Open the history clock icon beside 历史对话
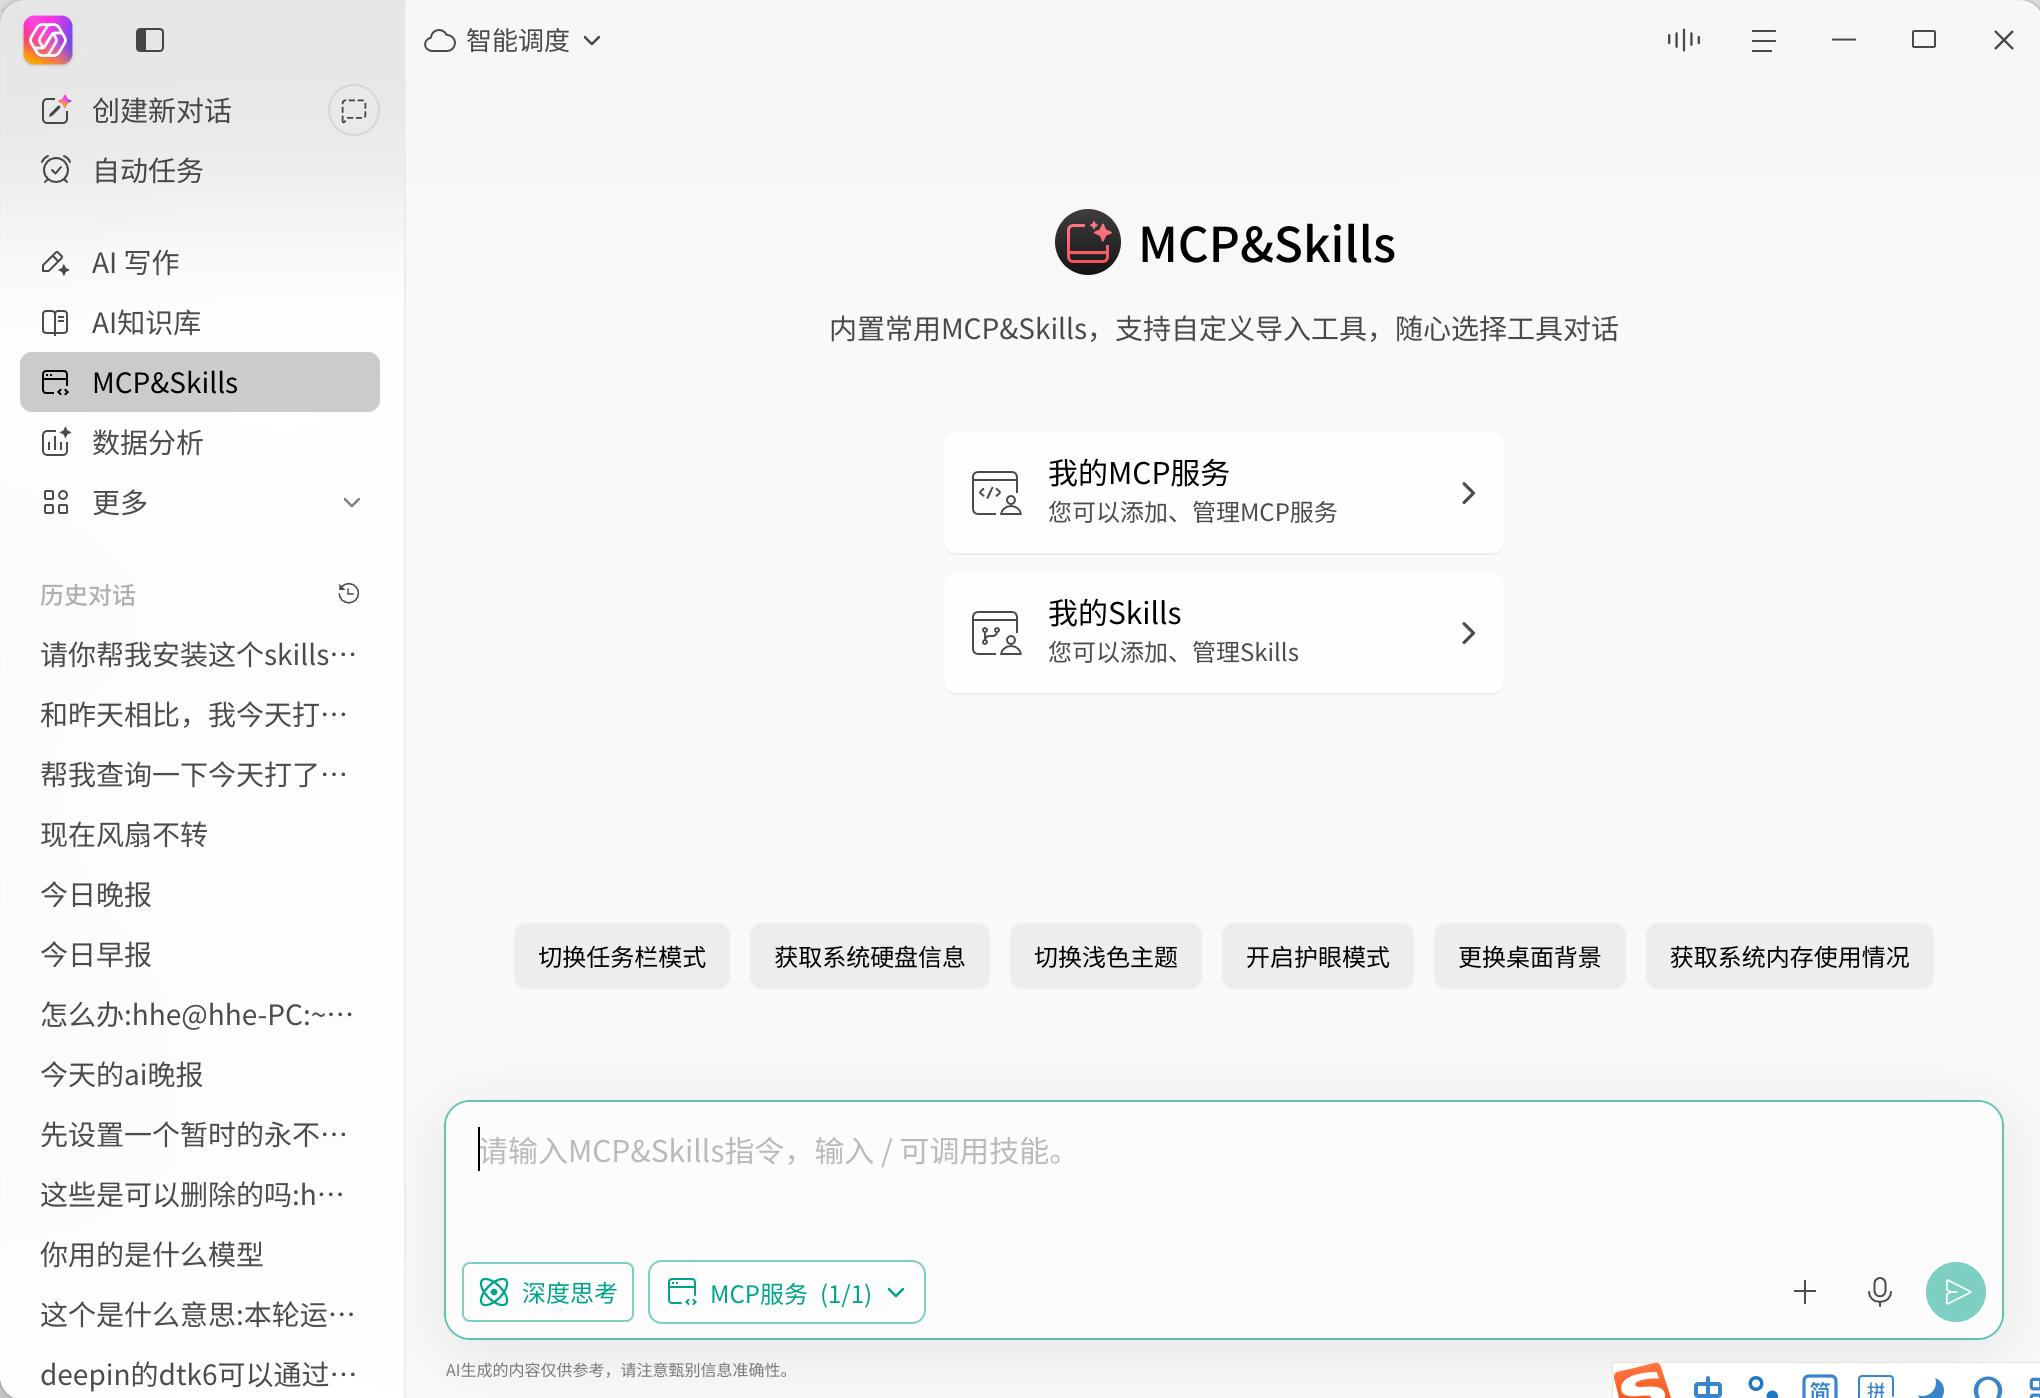Viewport: 2040px width, 1398px height. (349, 594)
